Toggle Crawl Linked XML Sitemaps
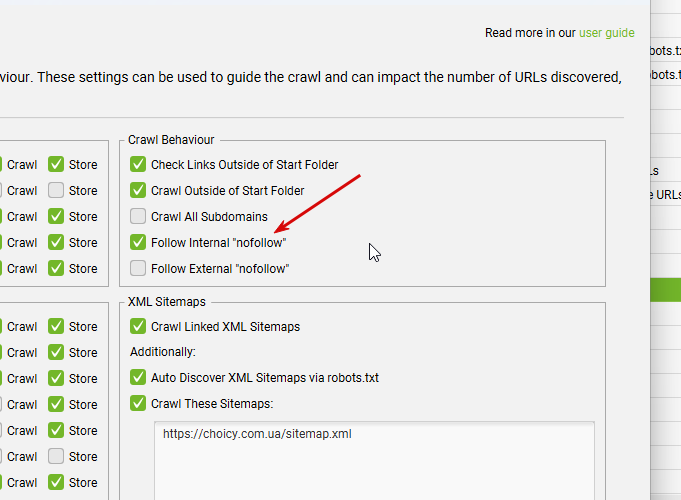The width and height of the screenshot is (681, 500). (x=138, y=327)
